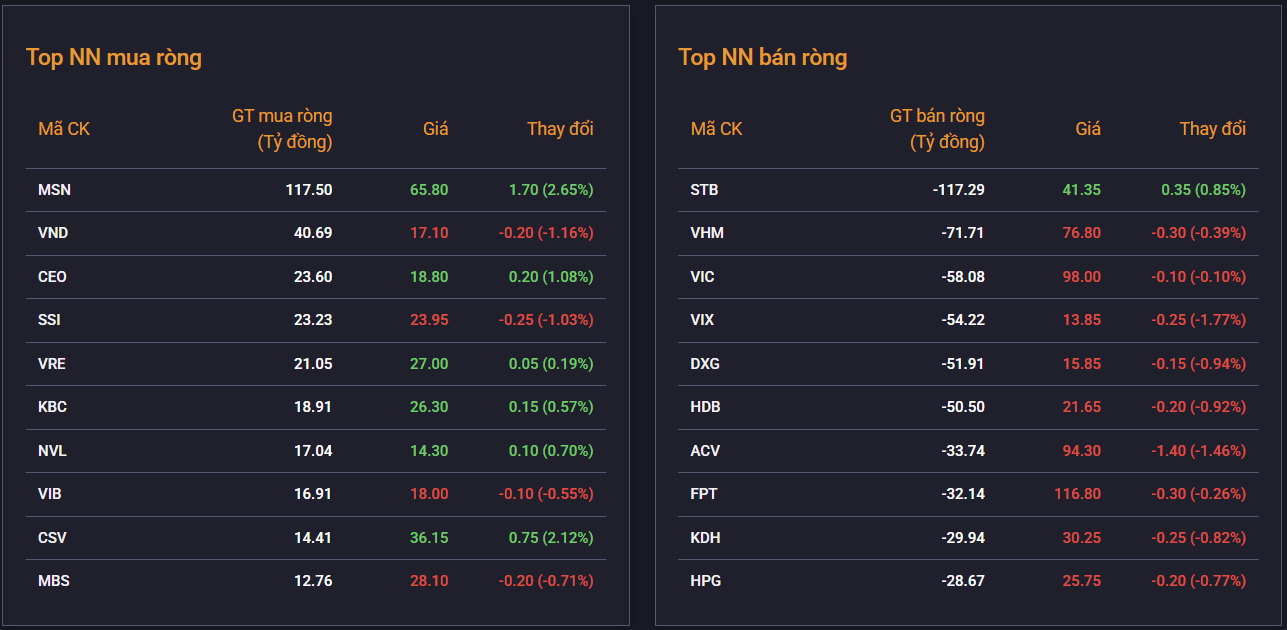The image size is (1287, 630).
Task: Click DXG net sell value -51.91
Action: tap(963, 364)
